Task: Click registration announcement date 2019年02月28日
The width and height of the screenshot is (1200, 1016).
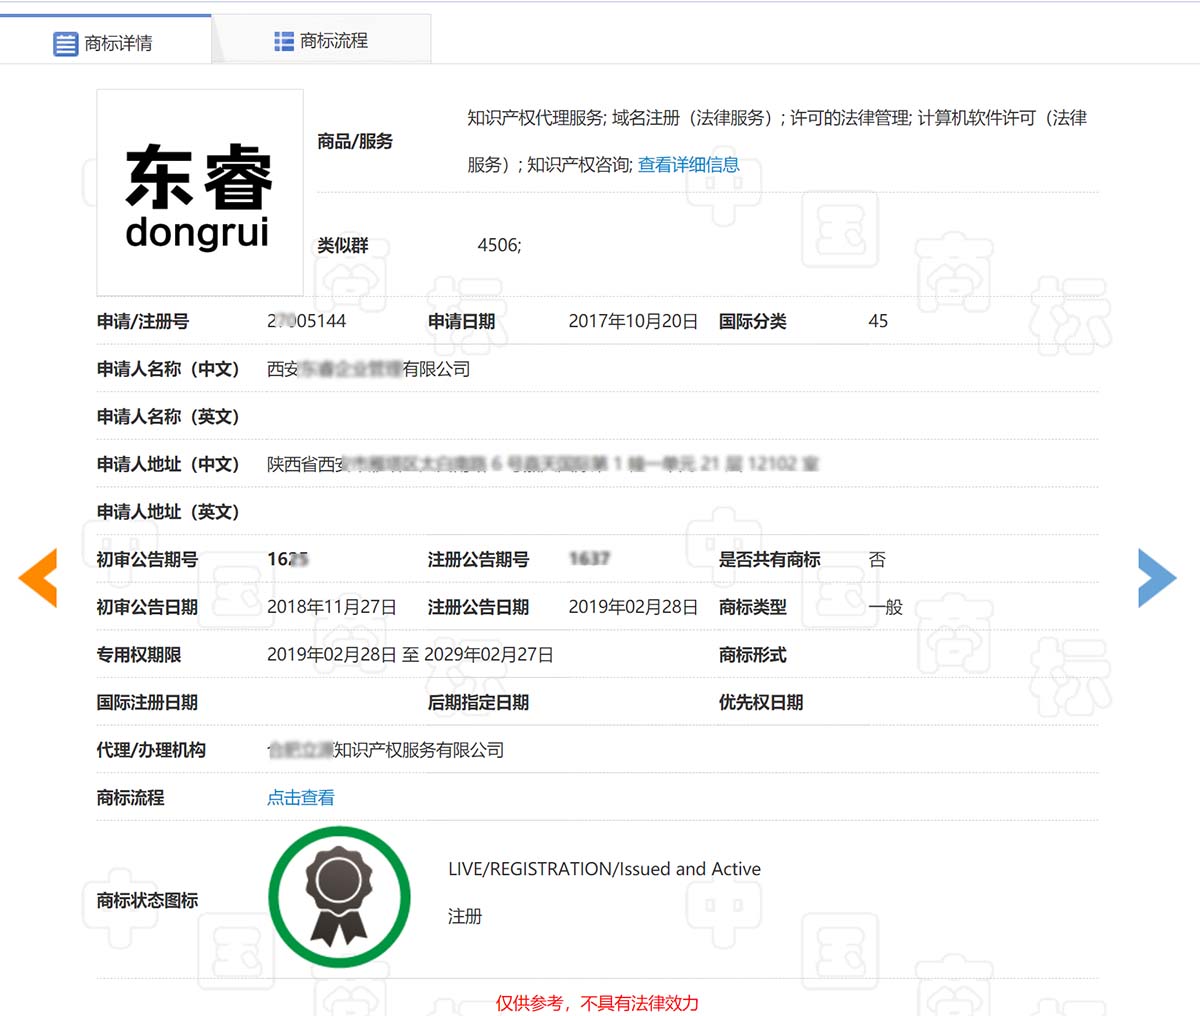Action: (632, 607)
